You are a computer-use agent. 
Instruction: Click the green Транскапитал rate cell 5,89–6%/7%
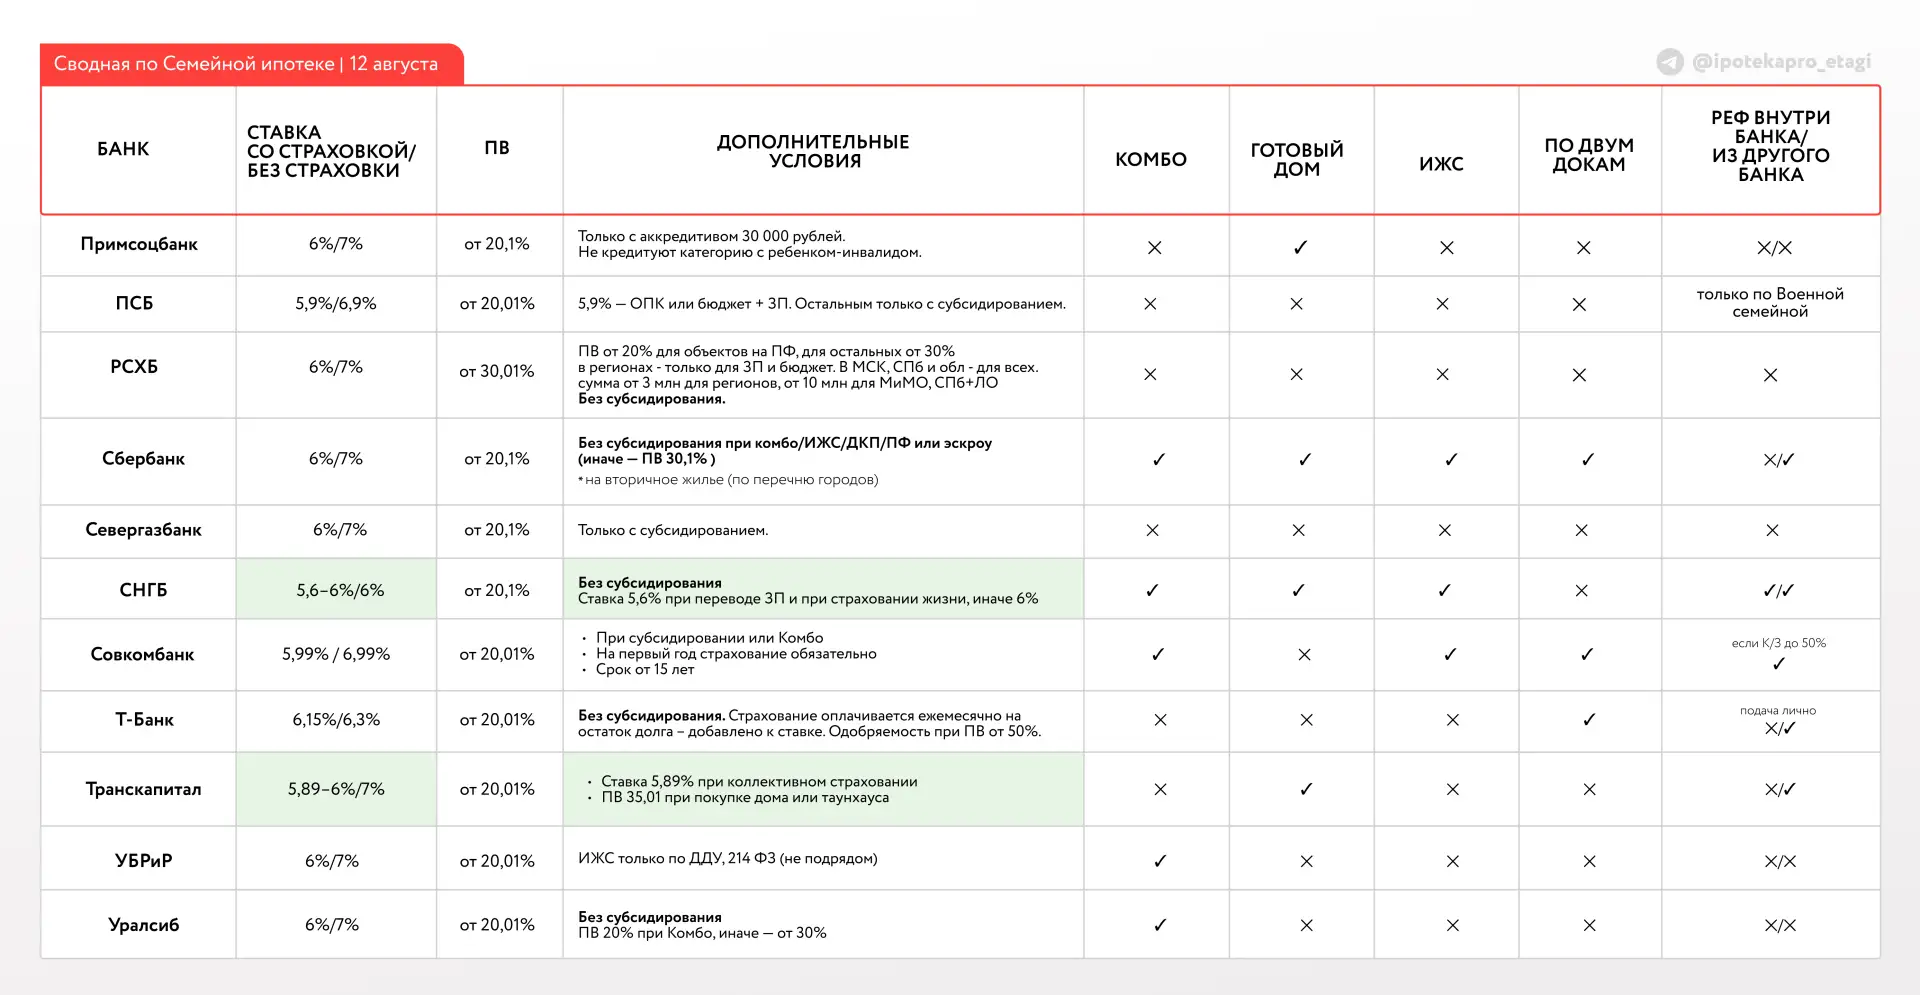(x=336, y=789)
